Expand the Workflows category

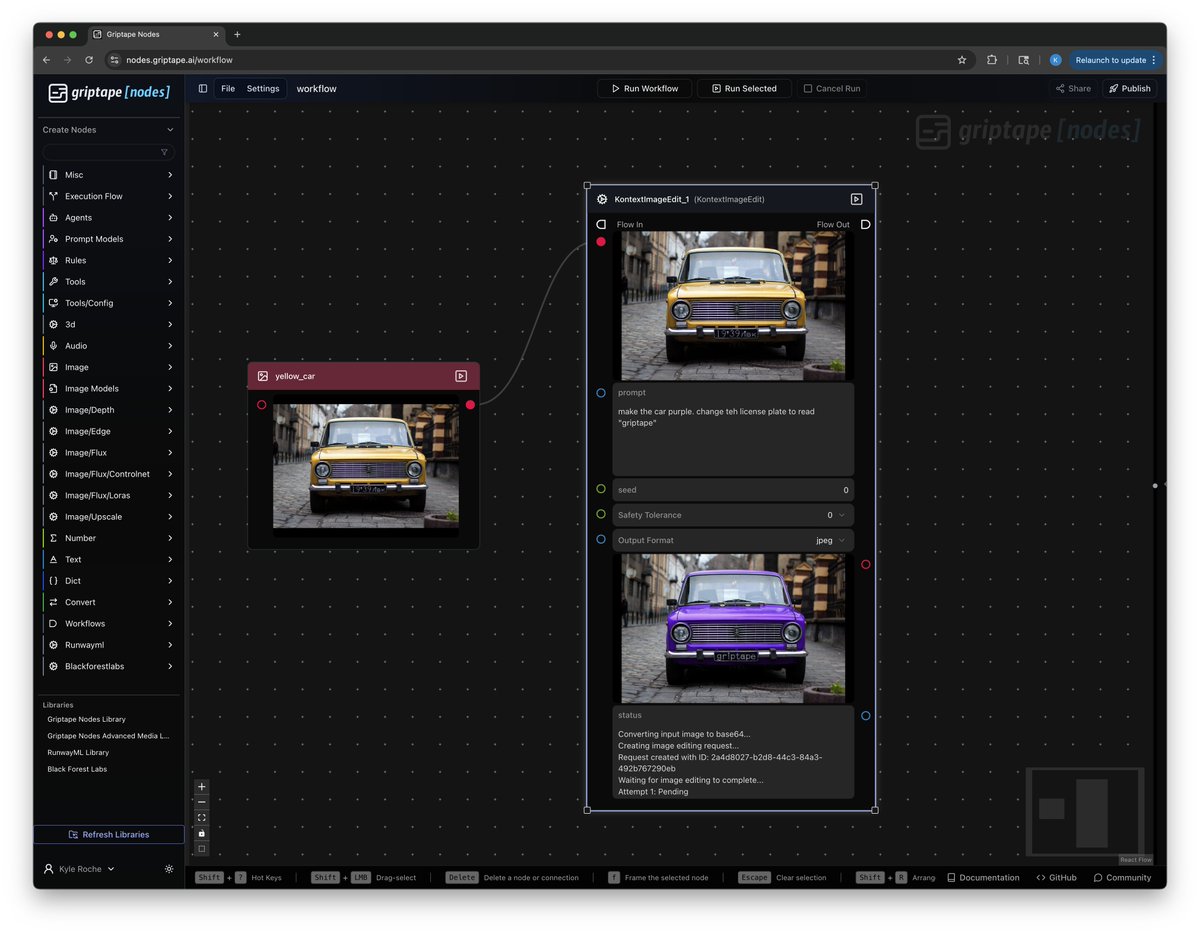click(x=110, y=623)
